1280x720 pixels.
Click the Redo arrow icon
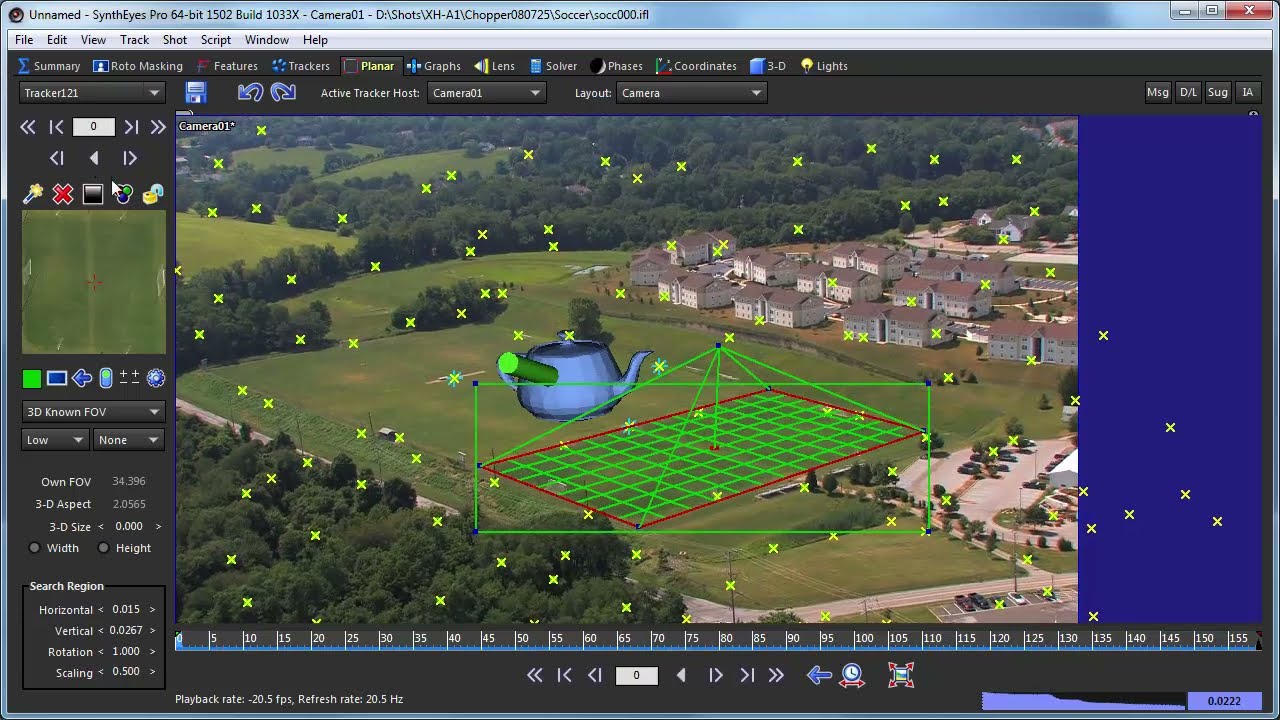point(283,93)
